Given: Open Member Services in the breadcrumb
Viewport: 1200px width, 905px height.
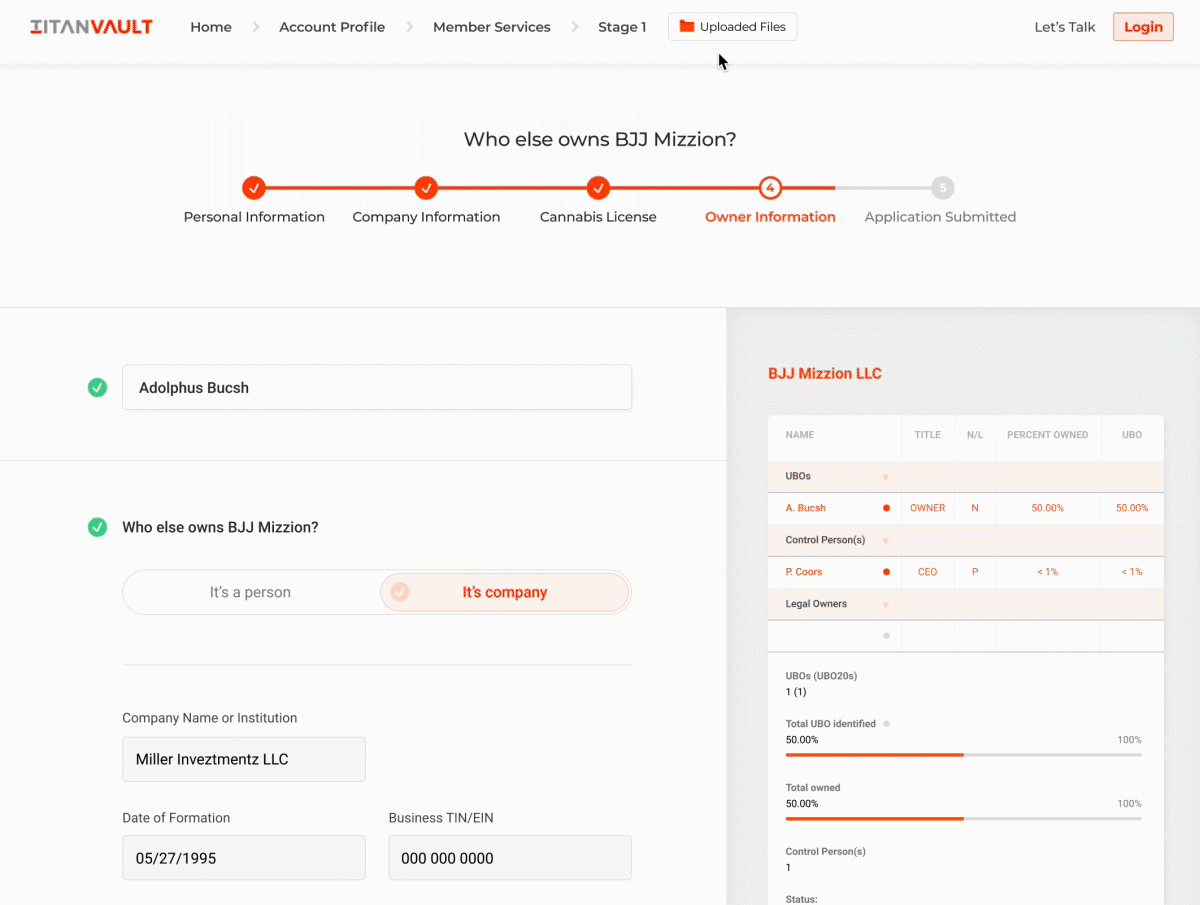Looking at the screenshot, I should point(492,27).
